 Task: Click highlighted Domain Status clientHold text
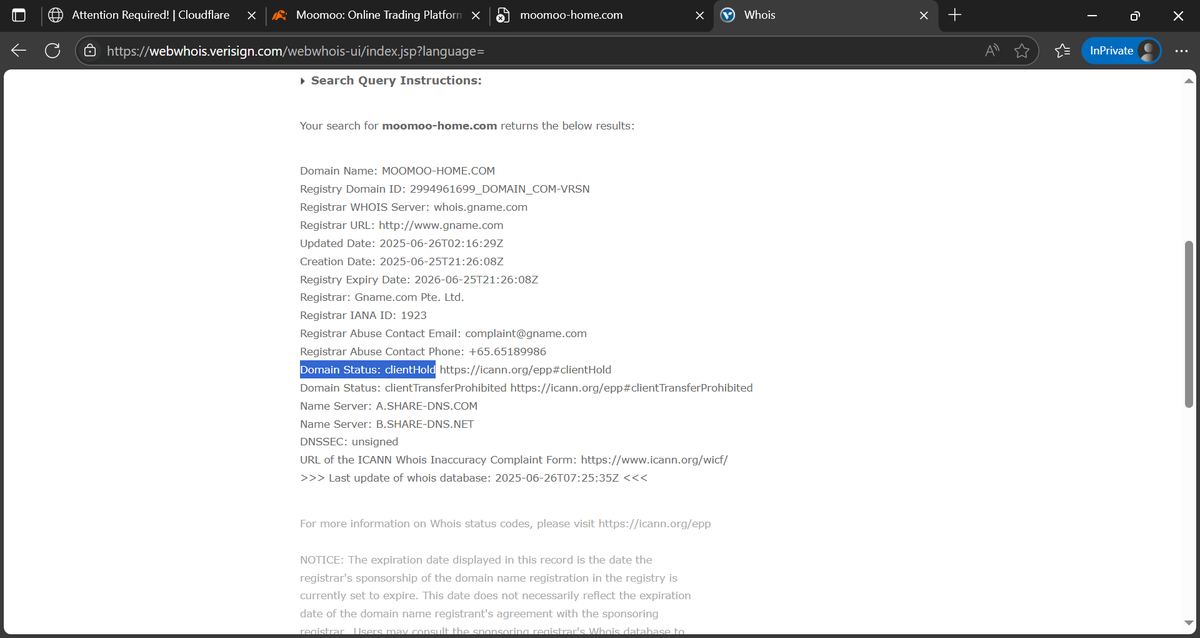(x=368, y=370)
